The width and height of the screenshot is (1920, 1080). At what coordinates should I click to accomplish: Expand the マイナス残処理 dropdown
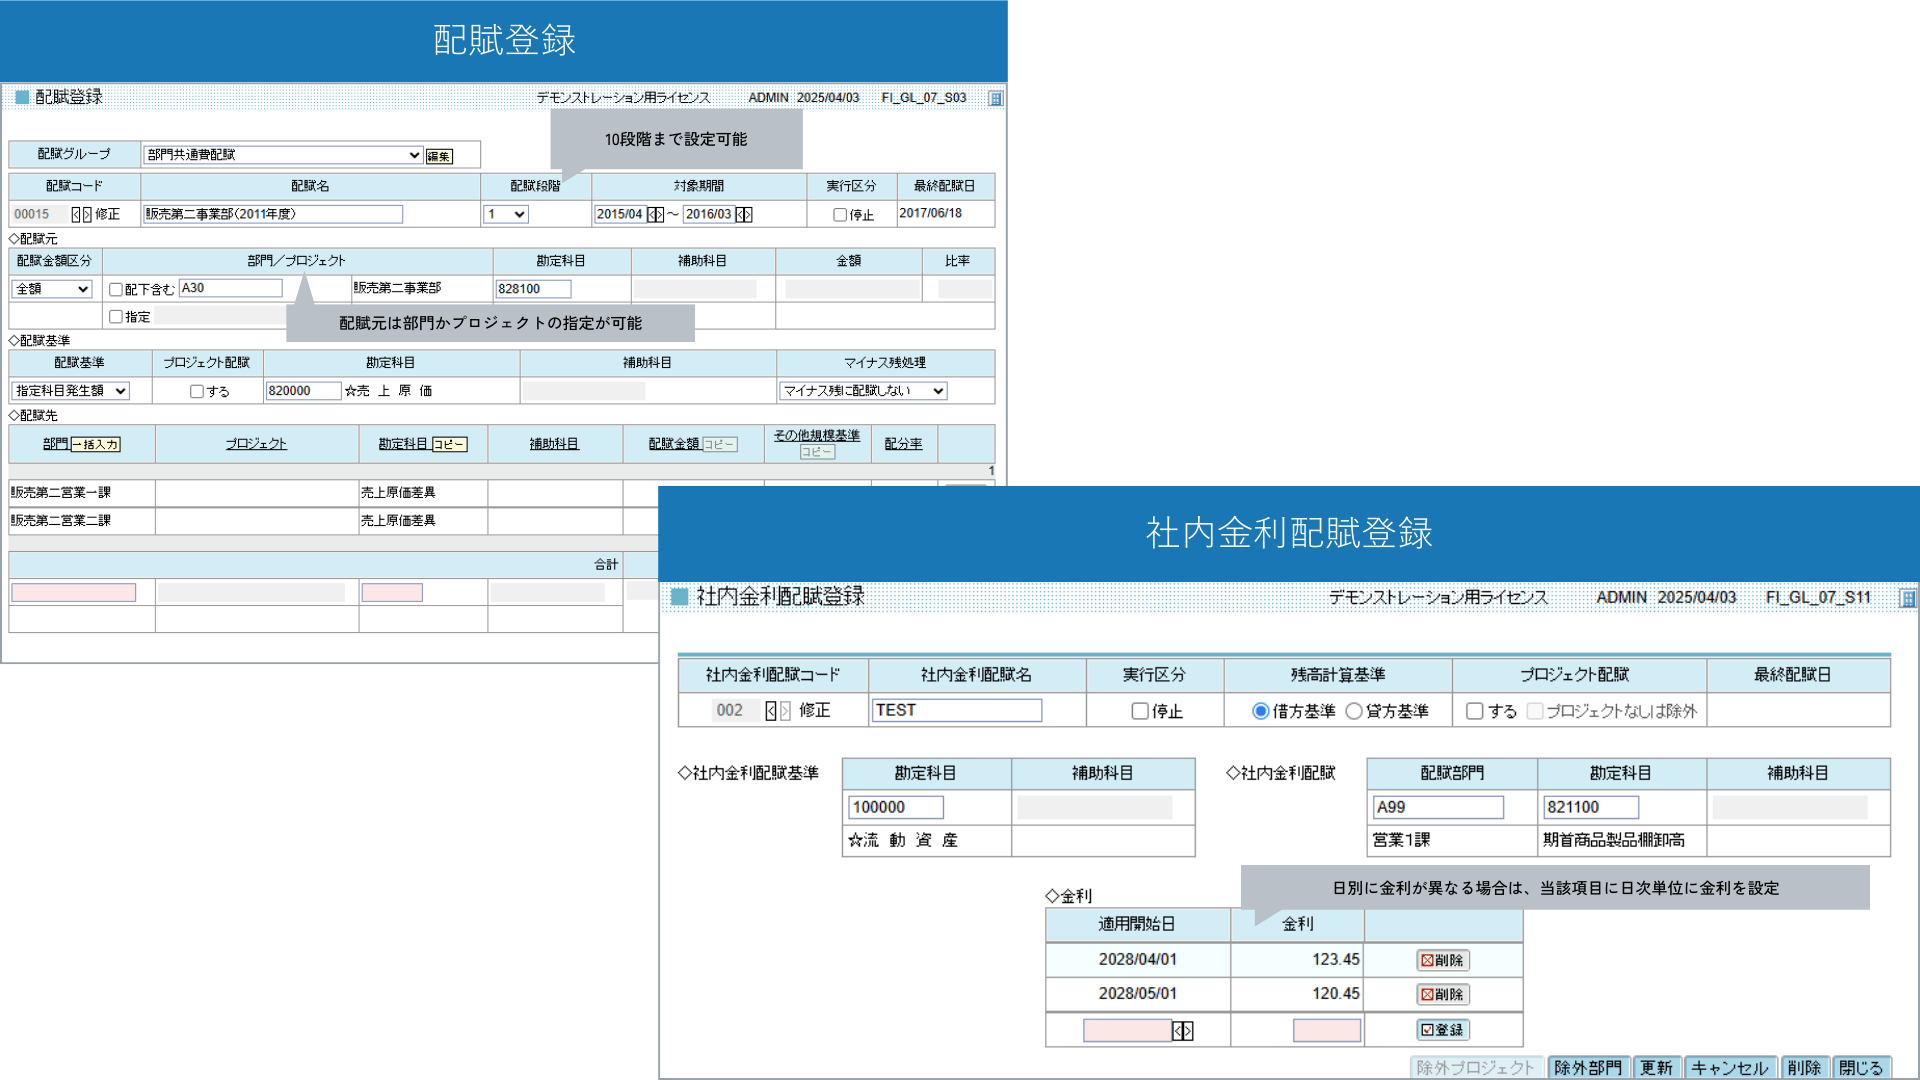coord(862,391)
